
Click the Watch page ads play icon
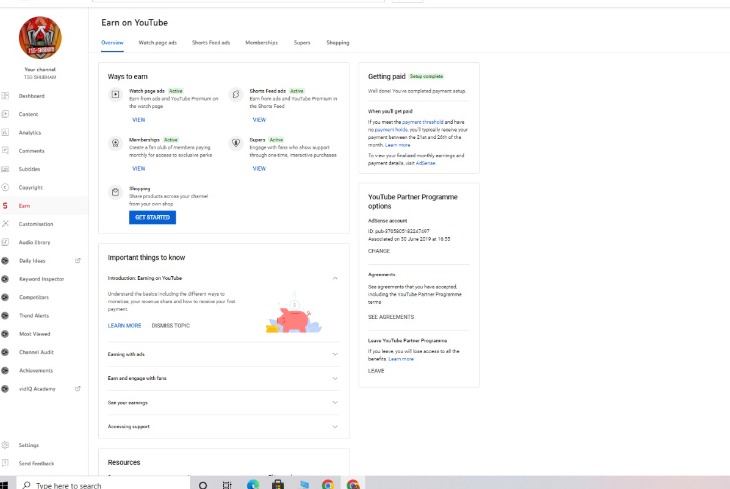(x=115, y=95)
